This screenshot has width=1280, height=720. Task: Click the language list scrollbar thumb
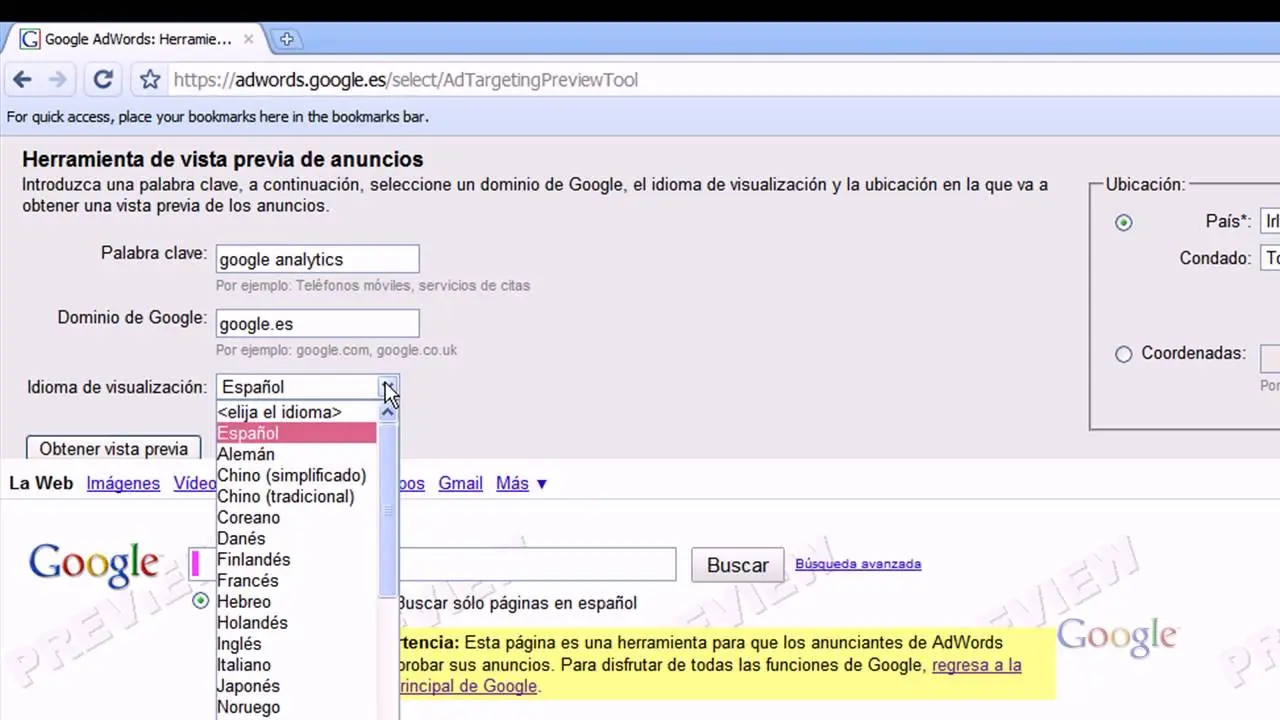pos(388,510)
